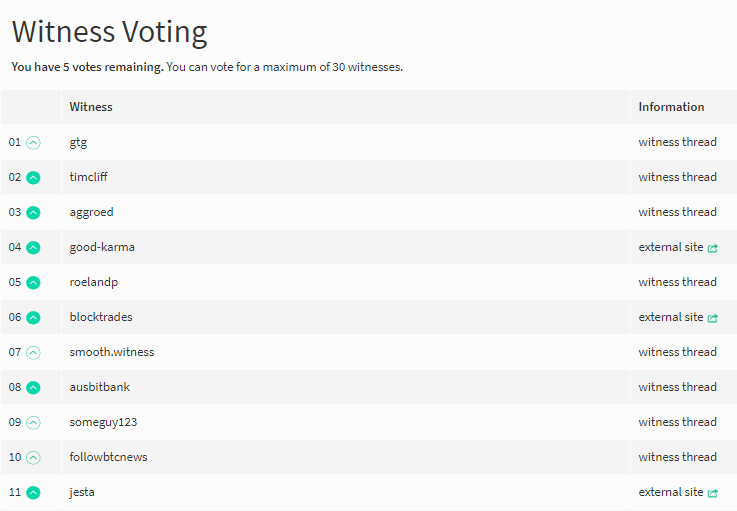Open good-karma's external site link
This screenshot has width=737, height=511.
678,247
